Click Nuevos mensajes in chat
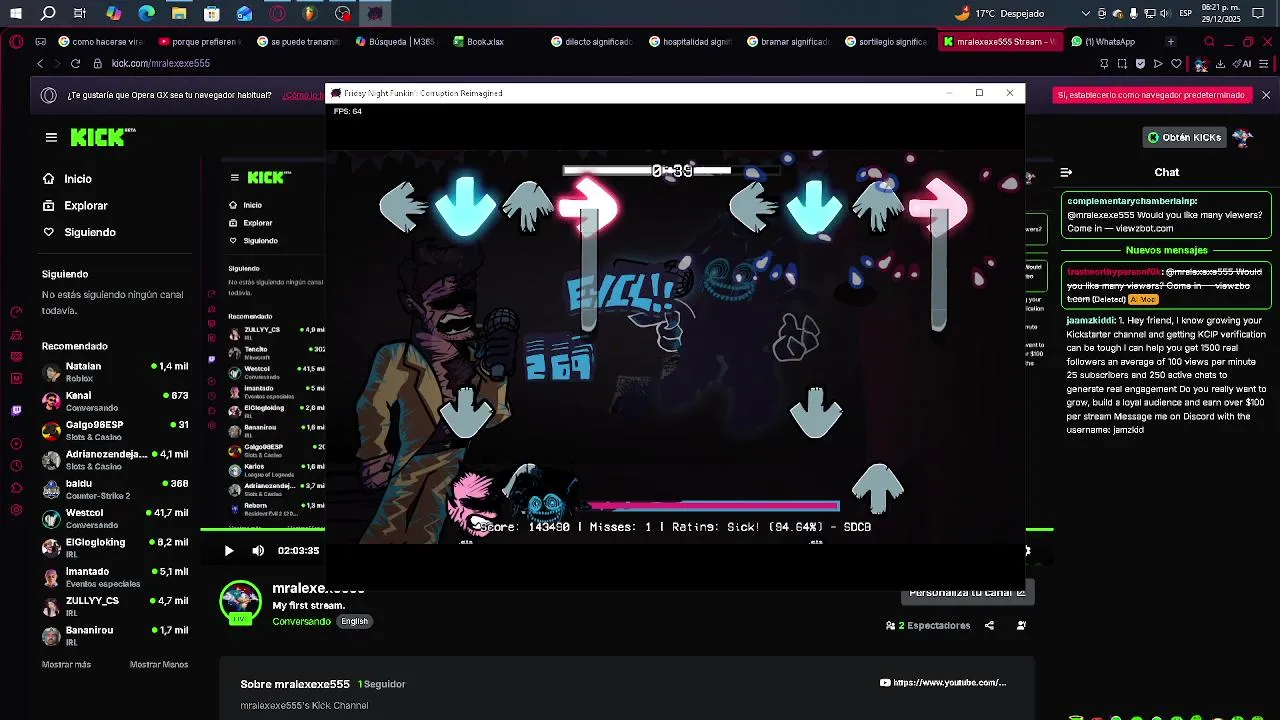 click(1166, 251)
